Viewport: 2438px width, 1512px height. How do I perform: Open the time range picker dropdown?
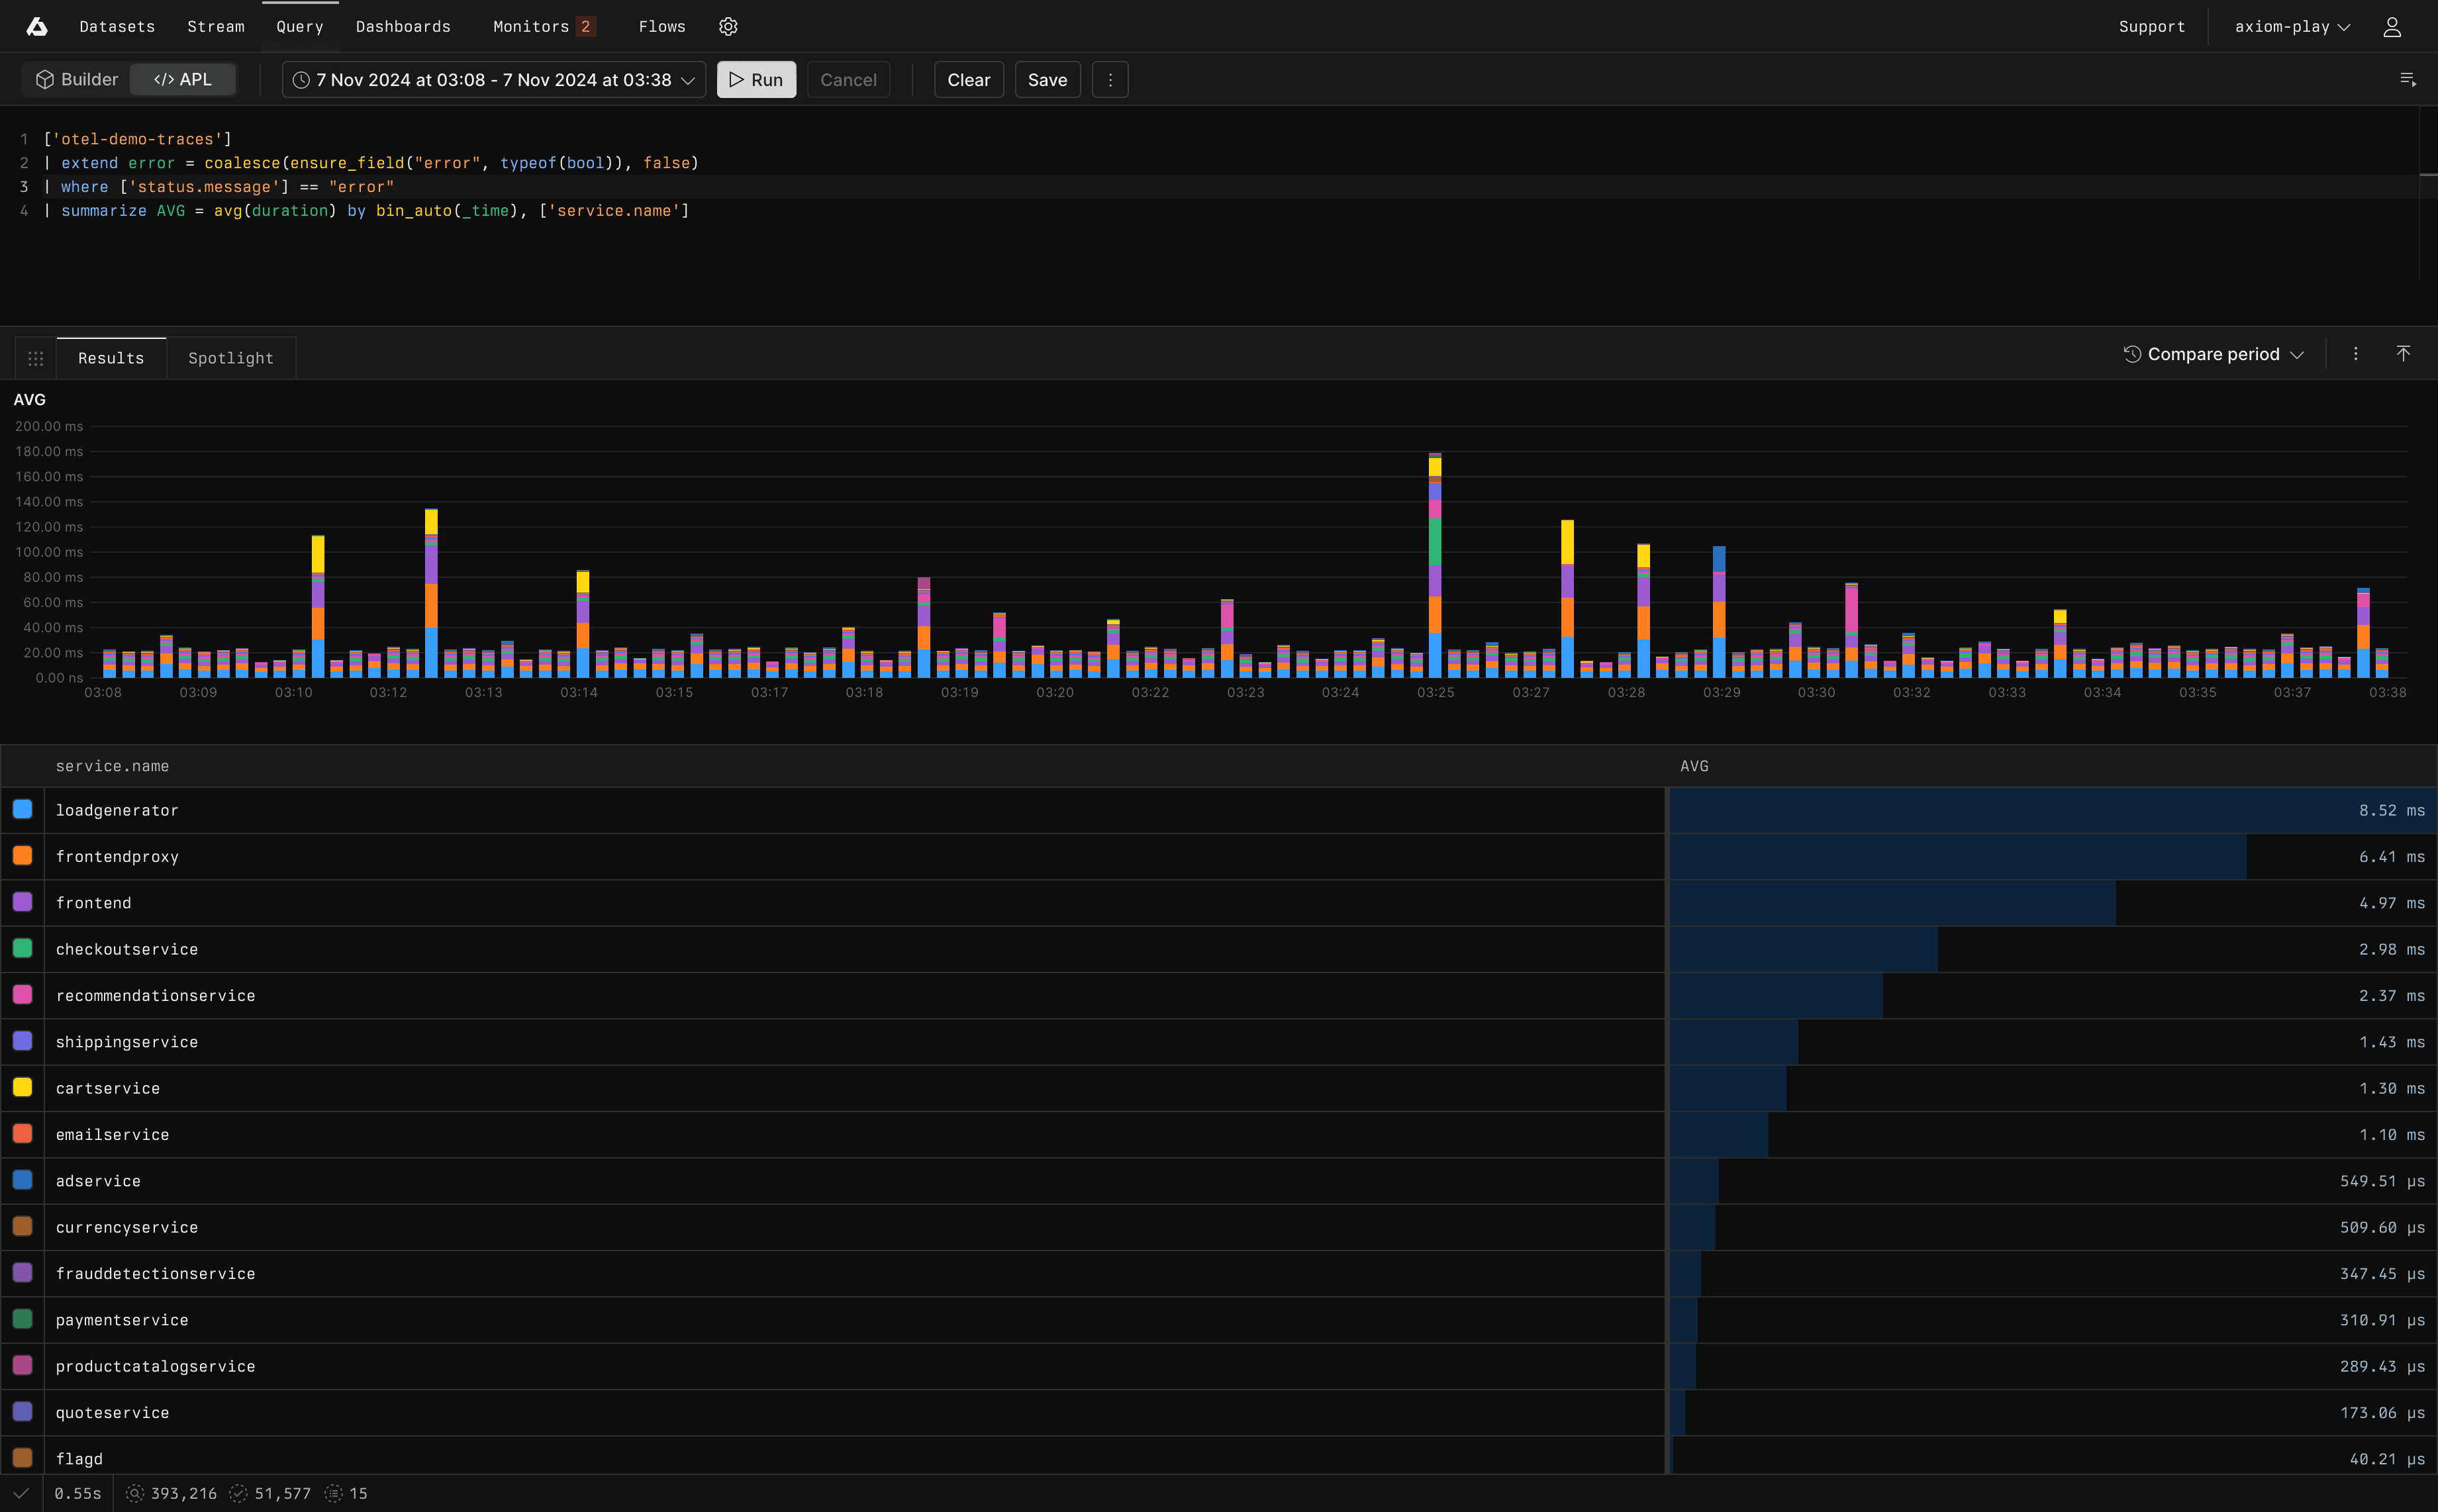point(494,80)
